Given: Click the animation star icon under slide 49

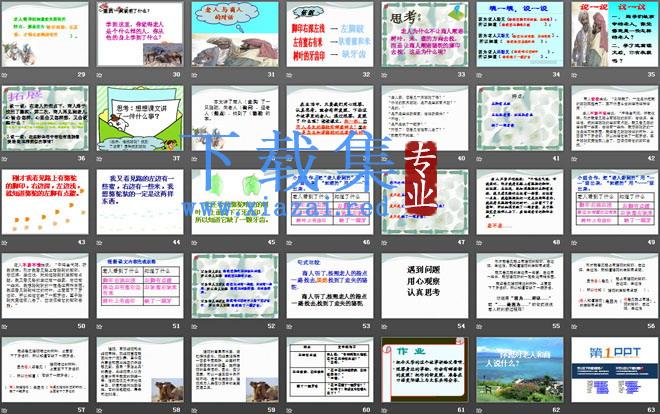Looking at the screenshot, I should point(574,242).
